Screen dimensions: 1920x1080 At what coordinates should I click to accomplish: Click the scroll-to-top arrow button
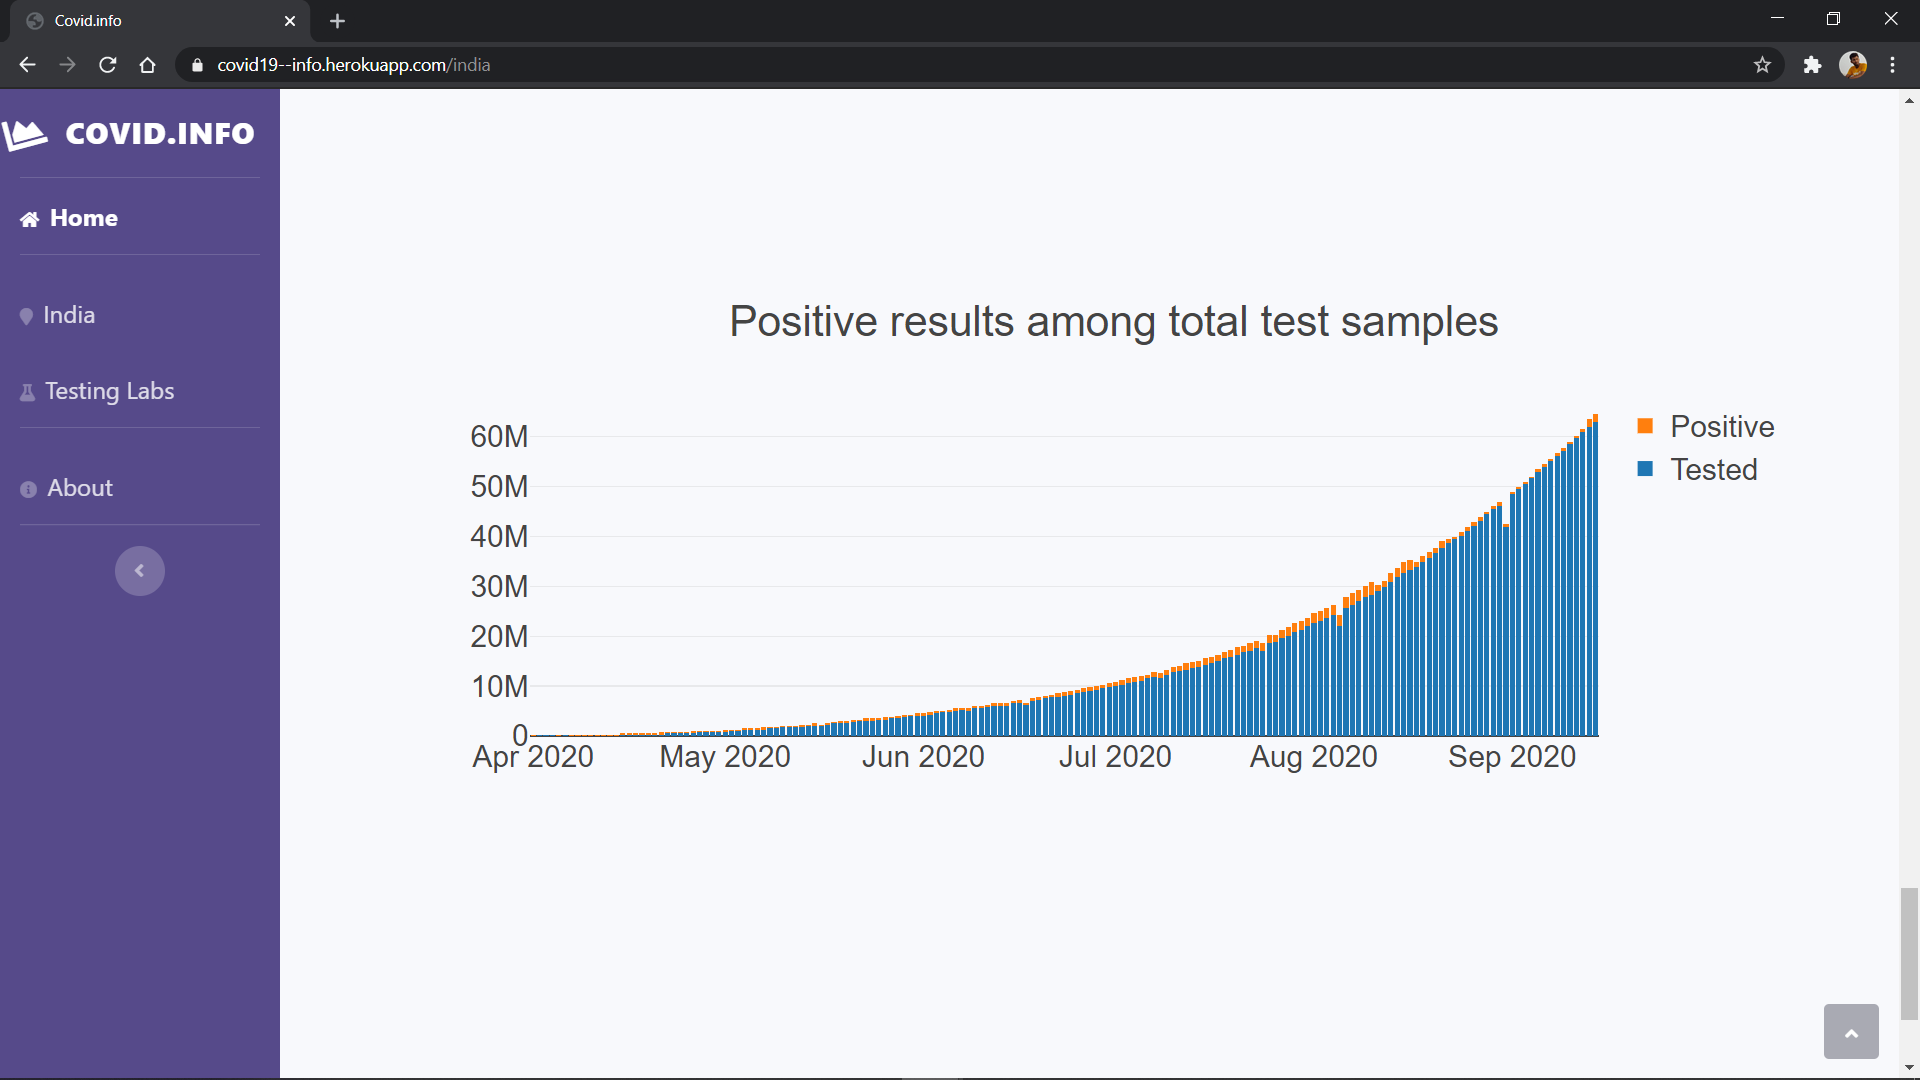click(x=1850, y=1032)
